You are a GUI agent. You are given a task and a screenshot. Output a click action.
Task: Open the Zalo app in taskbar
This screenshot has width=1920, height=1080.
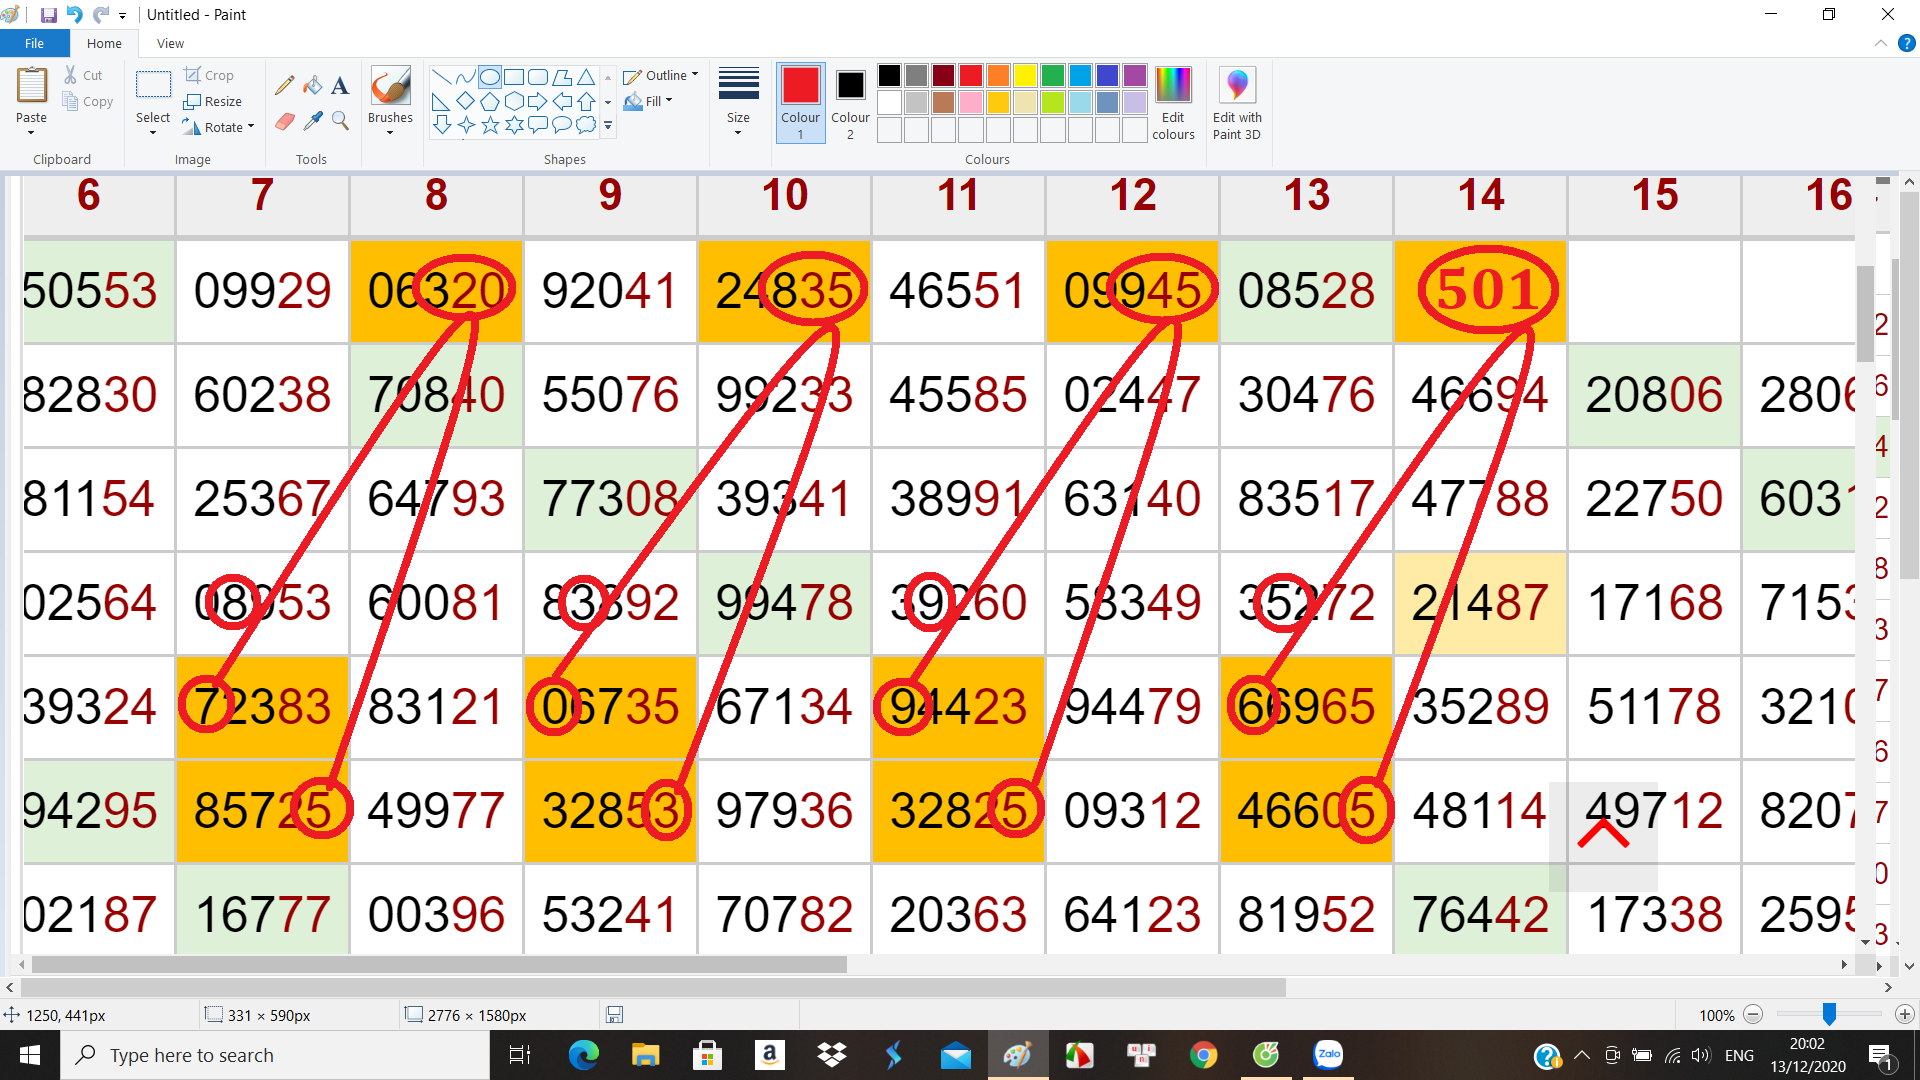(x=1328, y=1055)
